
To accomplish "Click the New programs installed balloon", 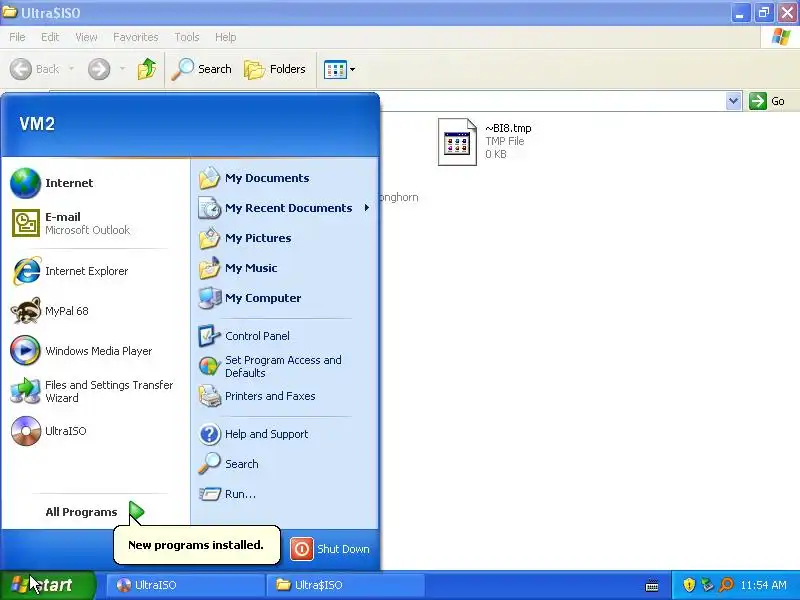I will coord(196,545).
